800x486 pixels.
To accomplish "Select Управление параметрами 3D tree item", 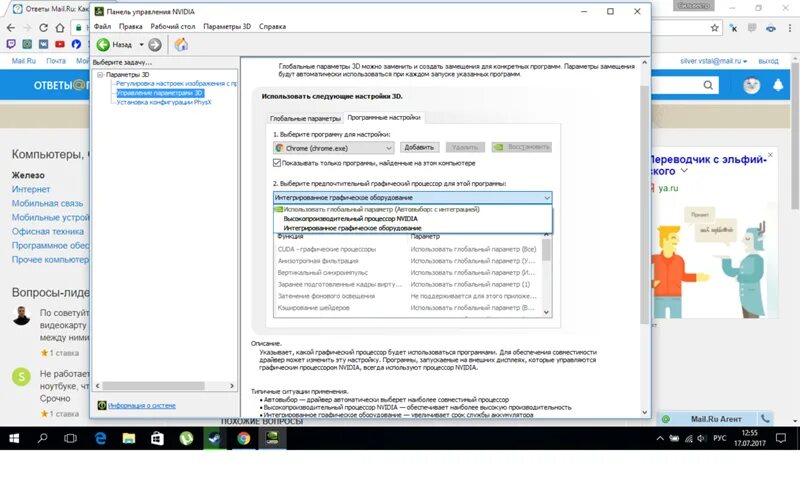I will tap(160, 93).
